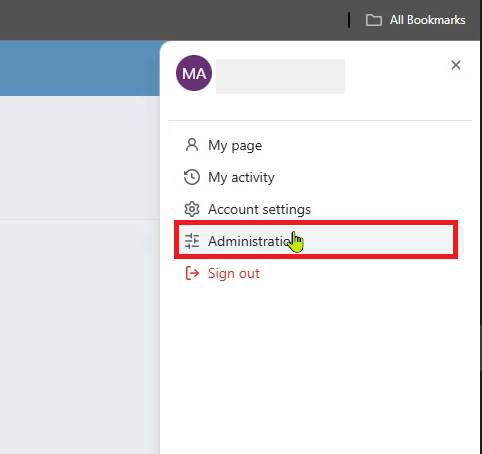The image size is (482, 454).
Task: Click the blue header bar area
Action: point(80,68)
